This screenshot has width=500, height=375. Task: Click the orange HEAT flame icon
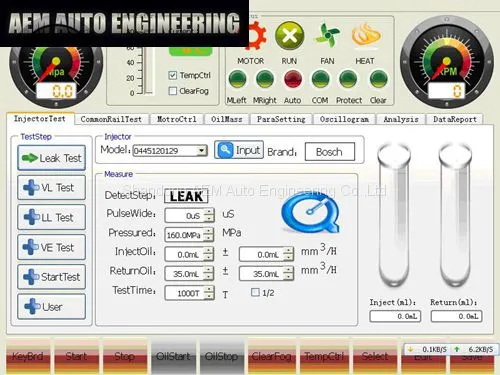click(366, 34)
